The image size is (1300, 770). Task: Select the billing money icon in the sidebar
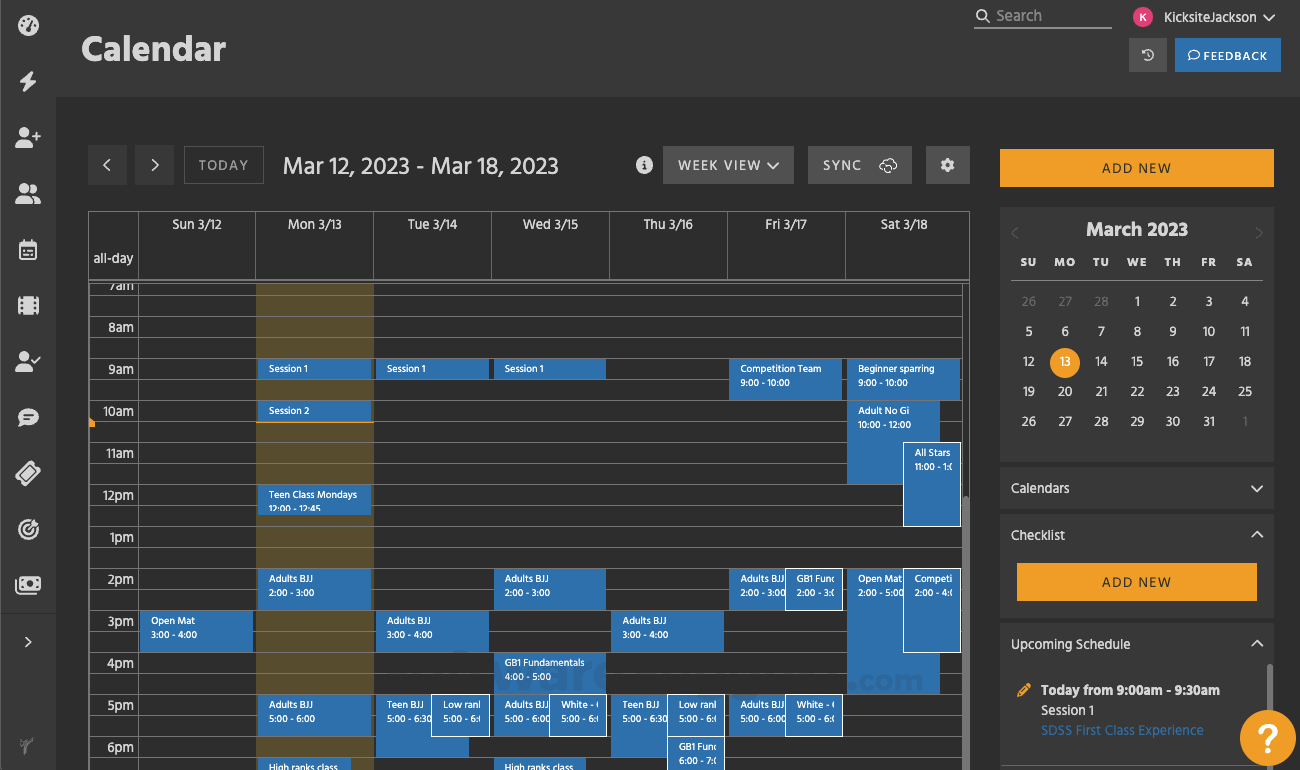click(x=25, y=585)
